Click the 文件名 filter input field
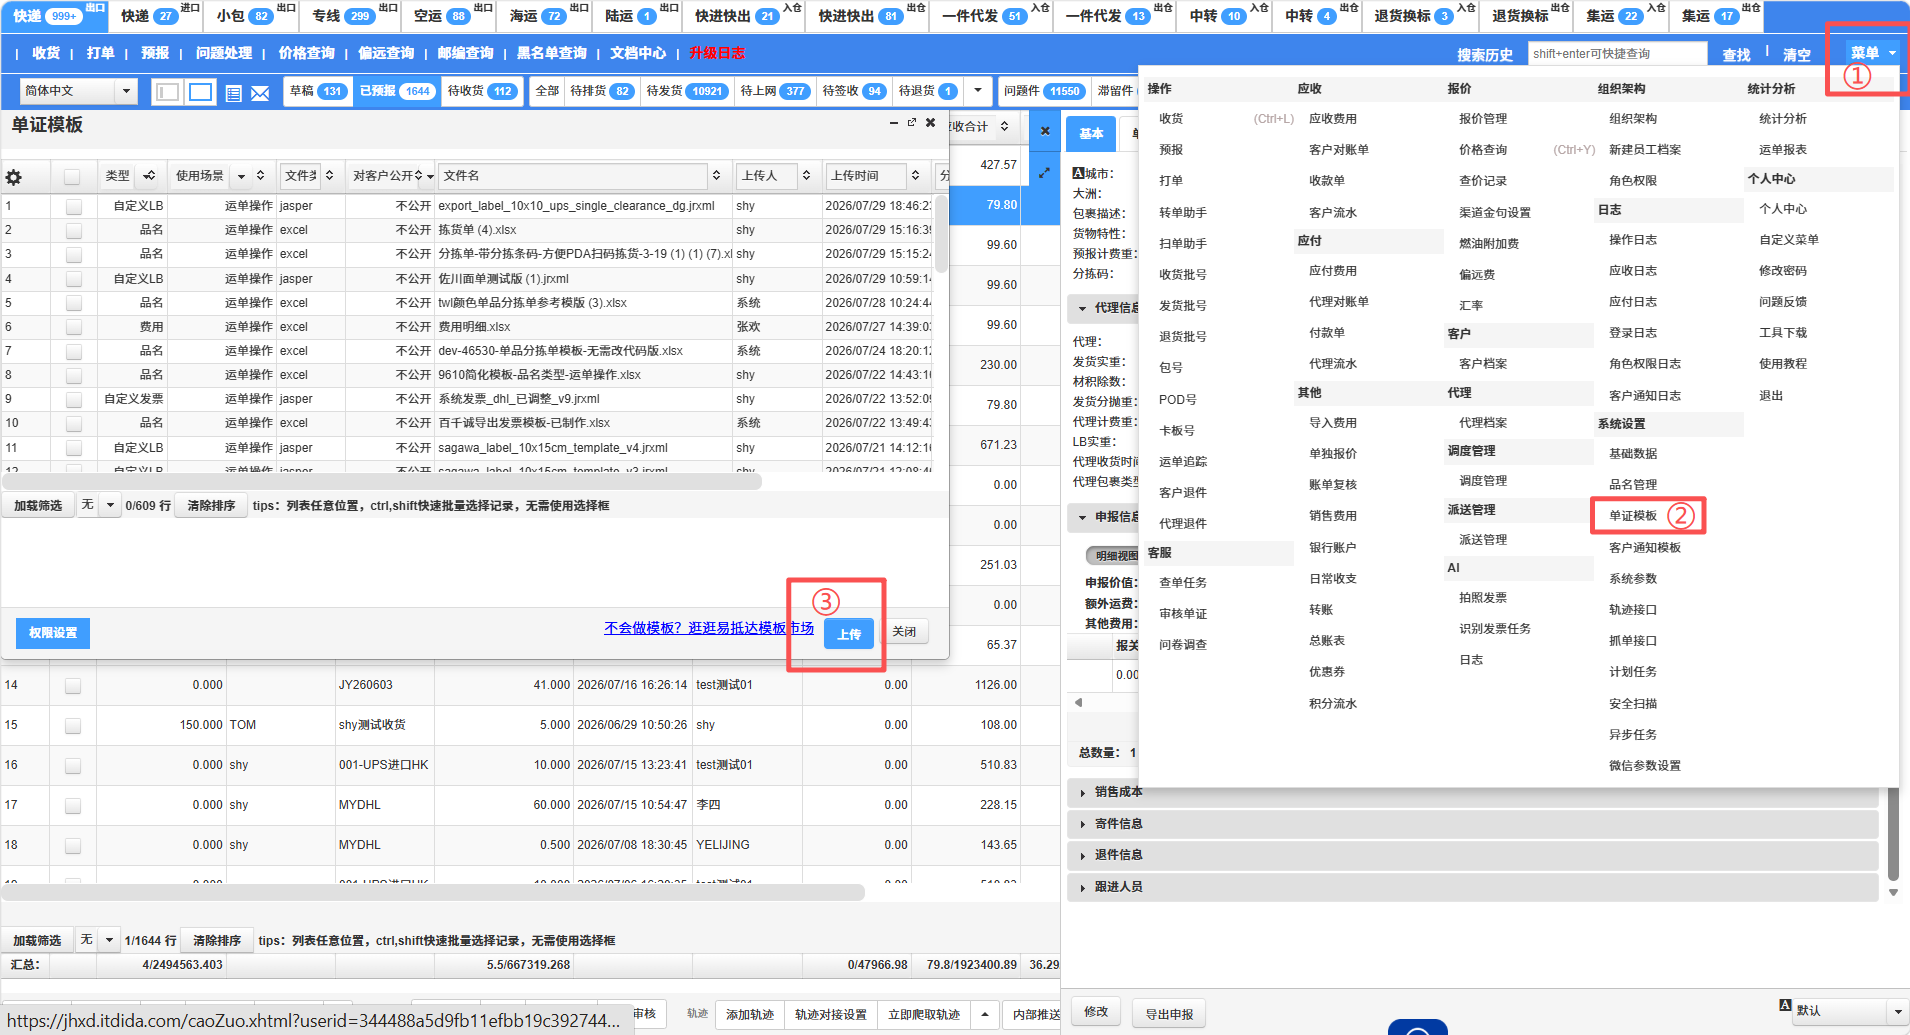The width and height of the screenshot is (1910, 1035). (x=573, y=176)
